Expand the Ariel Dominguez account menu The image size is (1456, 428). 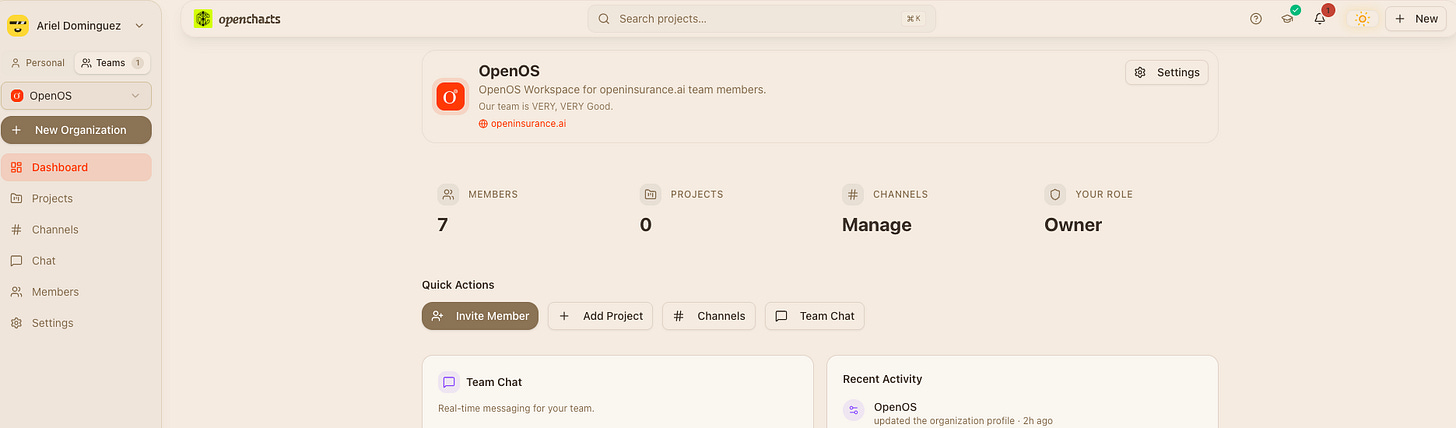[138, 26]
